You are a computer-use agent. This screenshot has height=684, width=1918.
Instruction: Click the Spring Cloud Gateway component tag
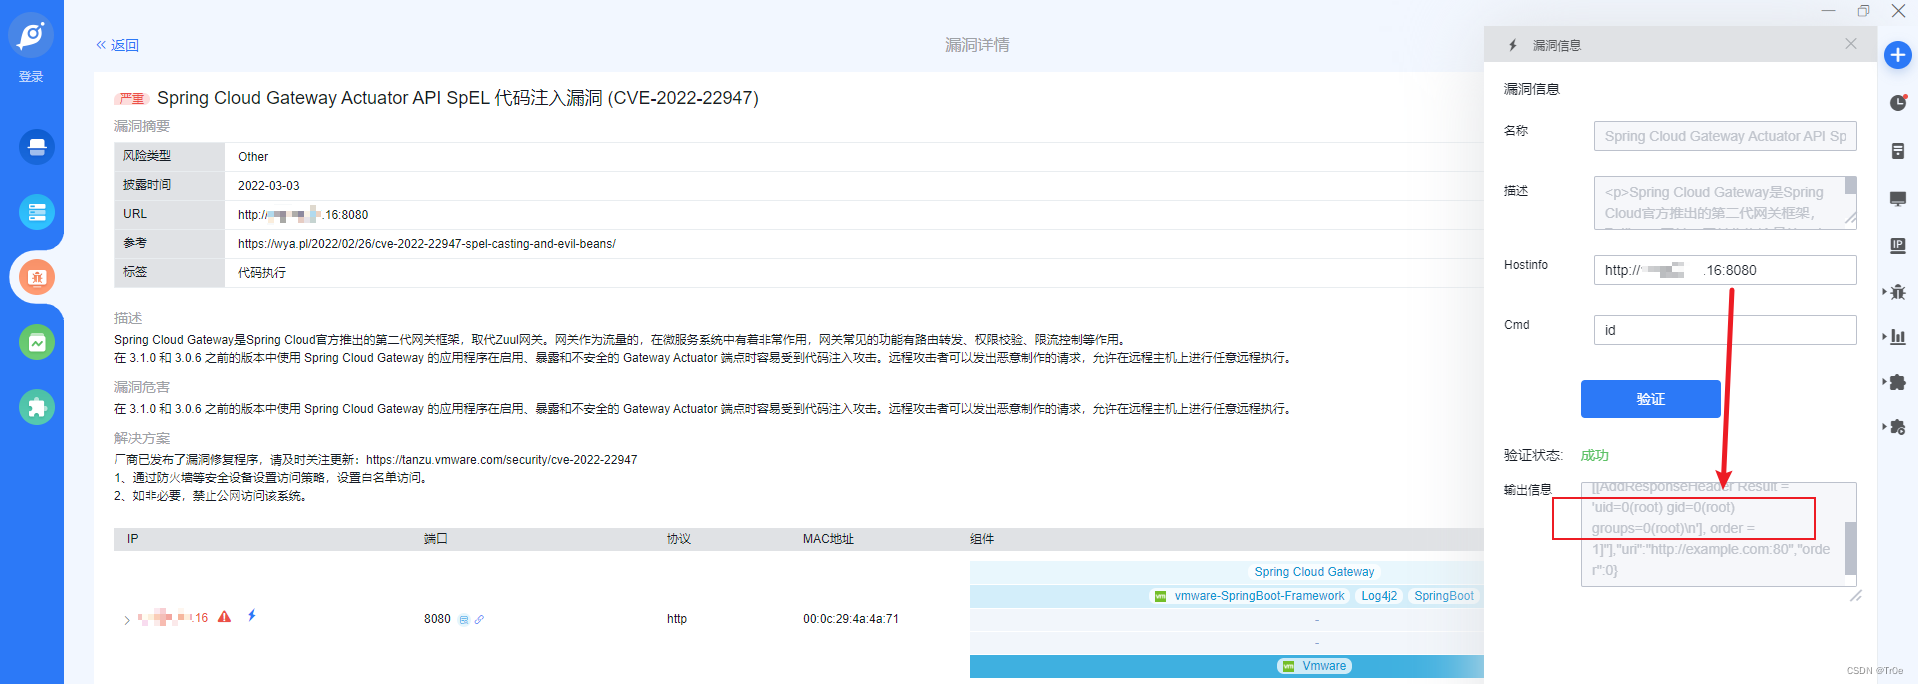(x=1314, y=572)
